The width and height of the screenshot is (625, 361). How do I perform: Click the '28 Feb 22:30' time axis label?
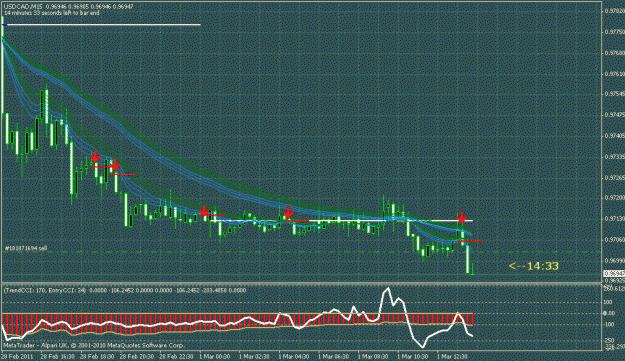176,356
